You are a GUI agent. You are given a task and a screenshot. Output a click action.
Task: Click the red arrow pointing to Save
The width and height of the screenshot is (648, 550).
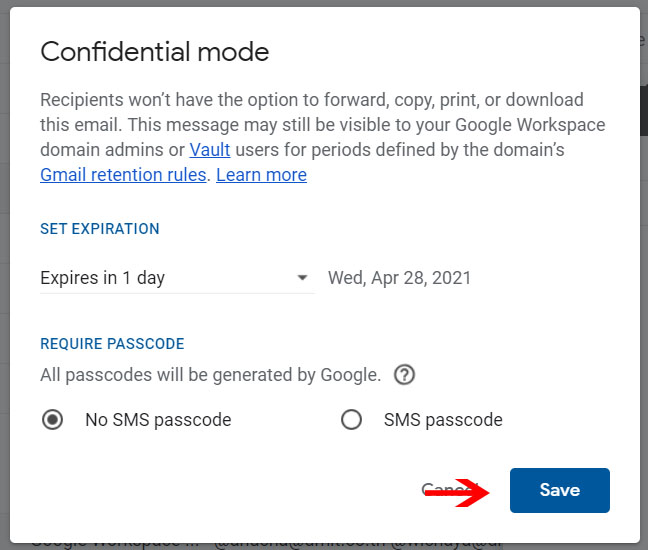[x=457, y=492]
